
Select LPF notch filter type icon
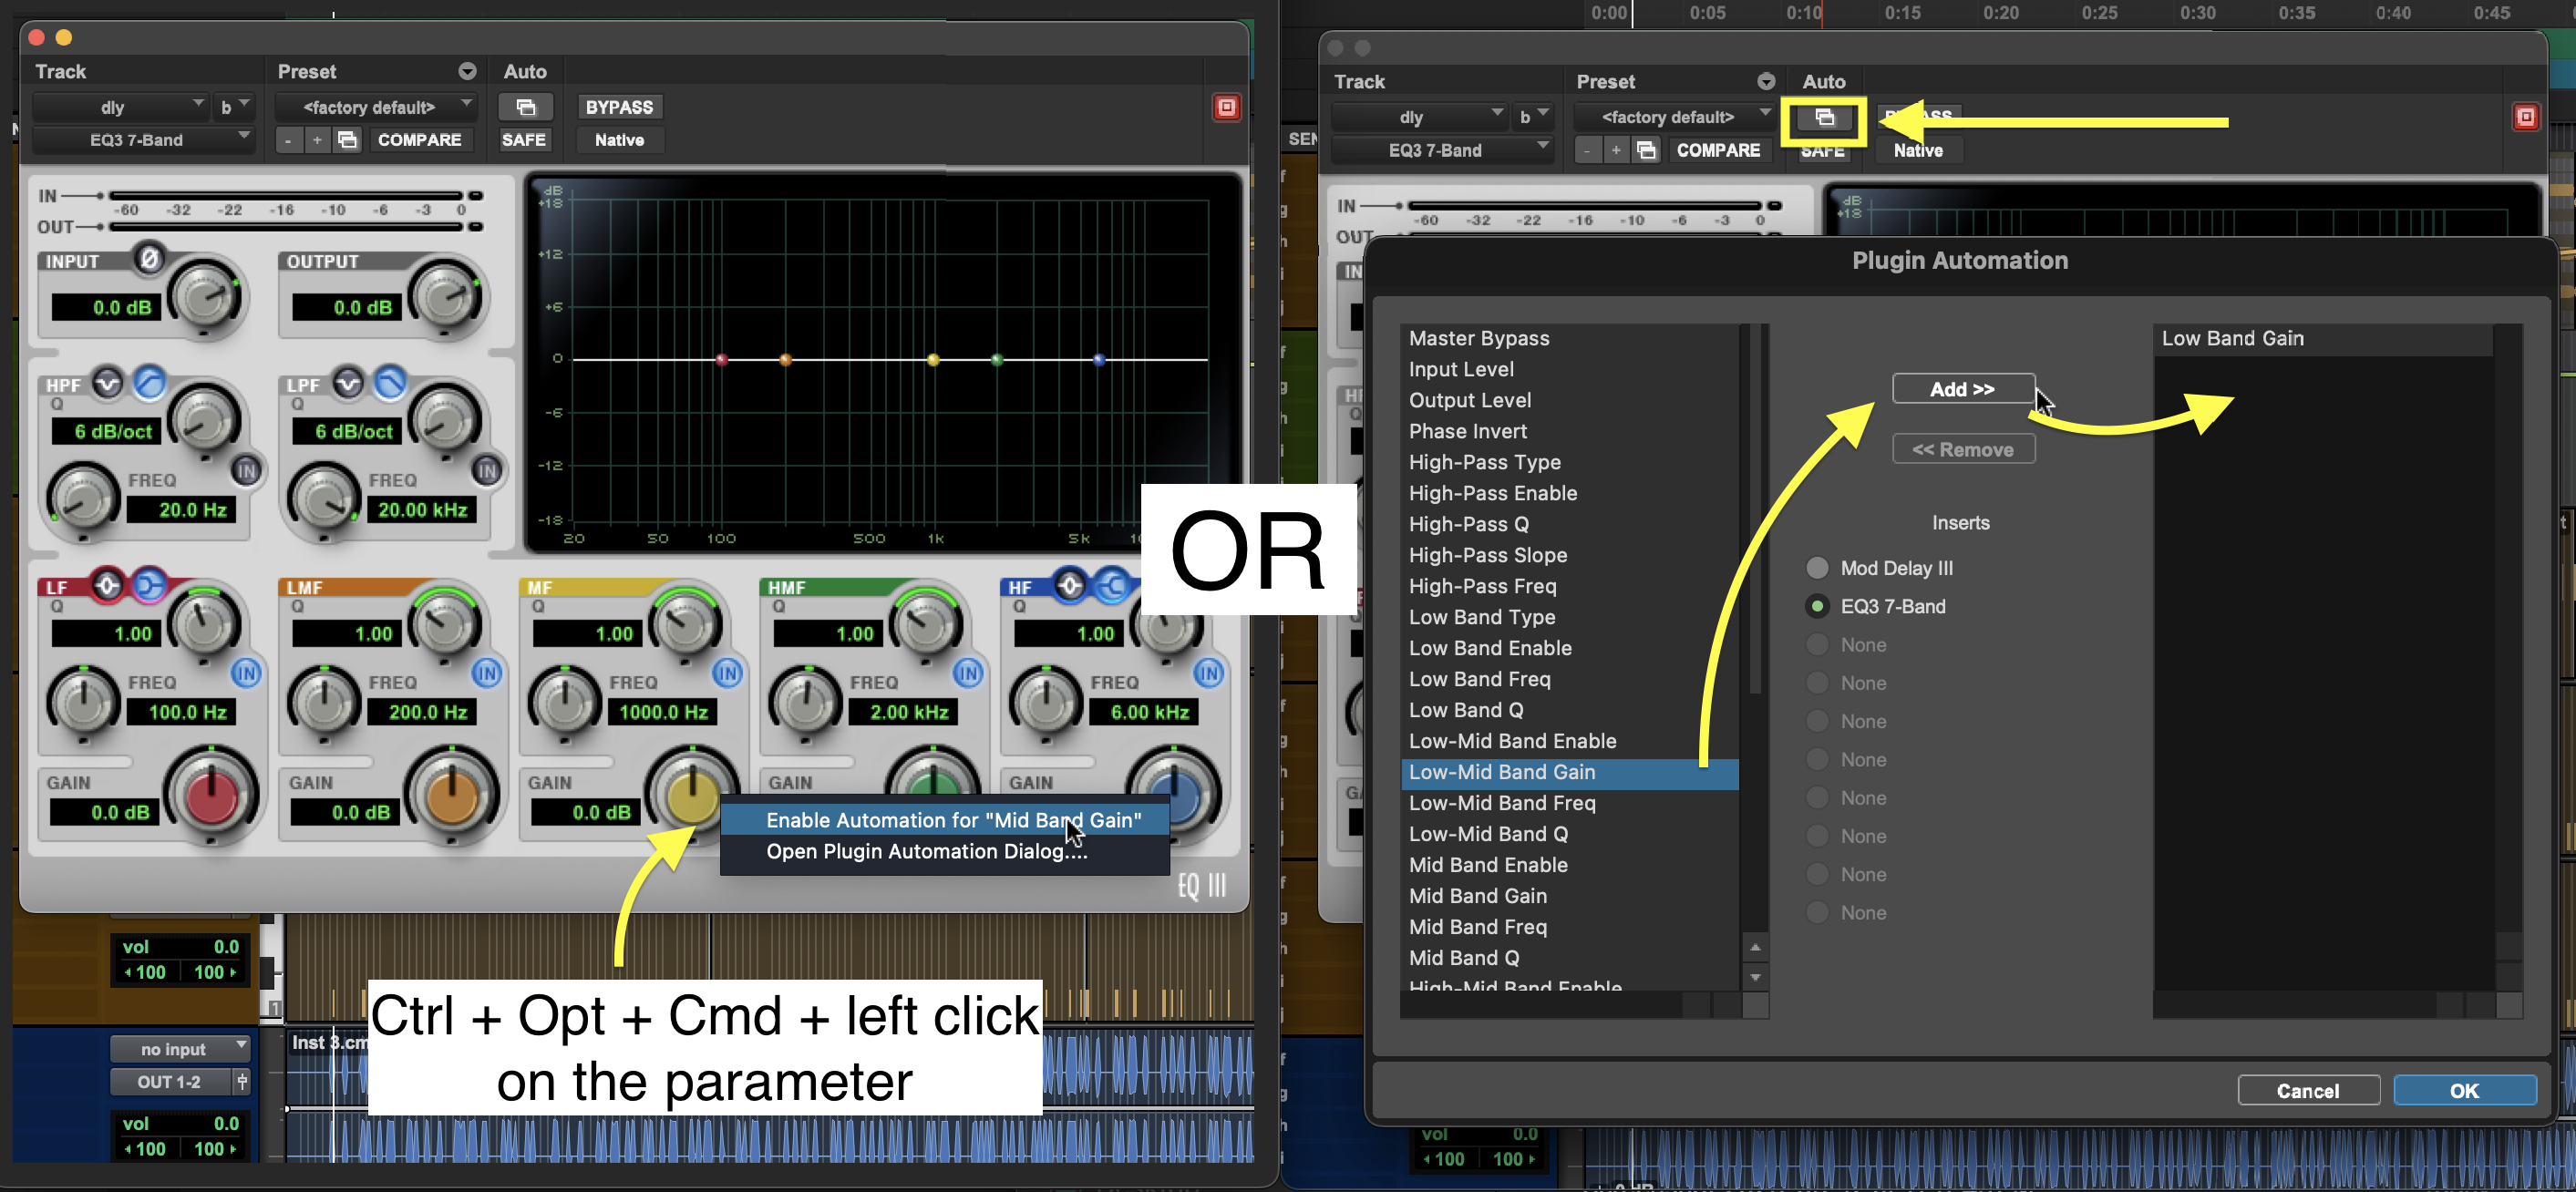pos(348,383)
